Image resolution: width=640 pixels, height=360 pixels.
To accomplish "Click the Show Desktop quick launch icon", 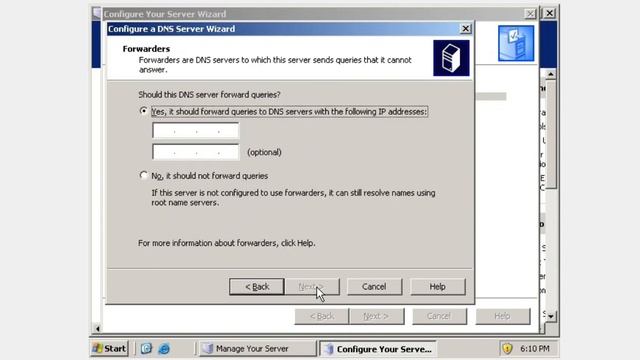I will pos(146,349).
